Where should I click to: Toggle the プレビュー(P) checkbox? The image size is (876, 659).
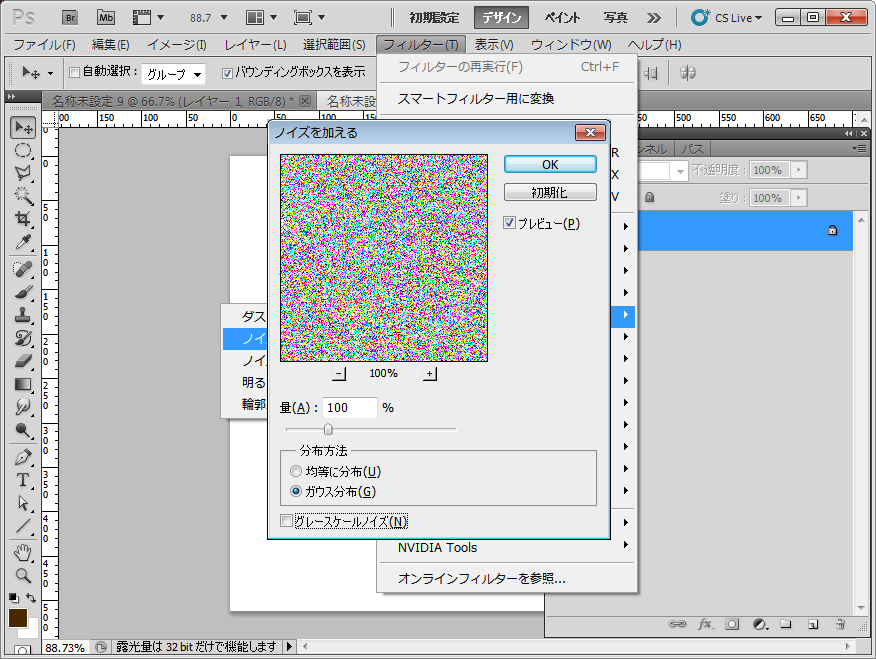(x=509, y=223)
